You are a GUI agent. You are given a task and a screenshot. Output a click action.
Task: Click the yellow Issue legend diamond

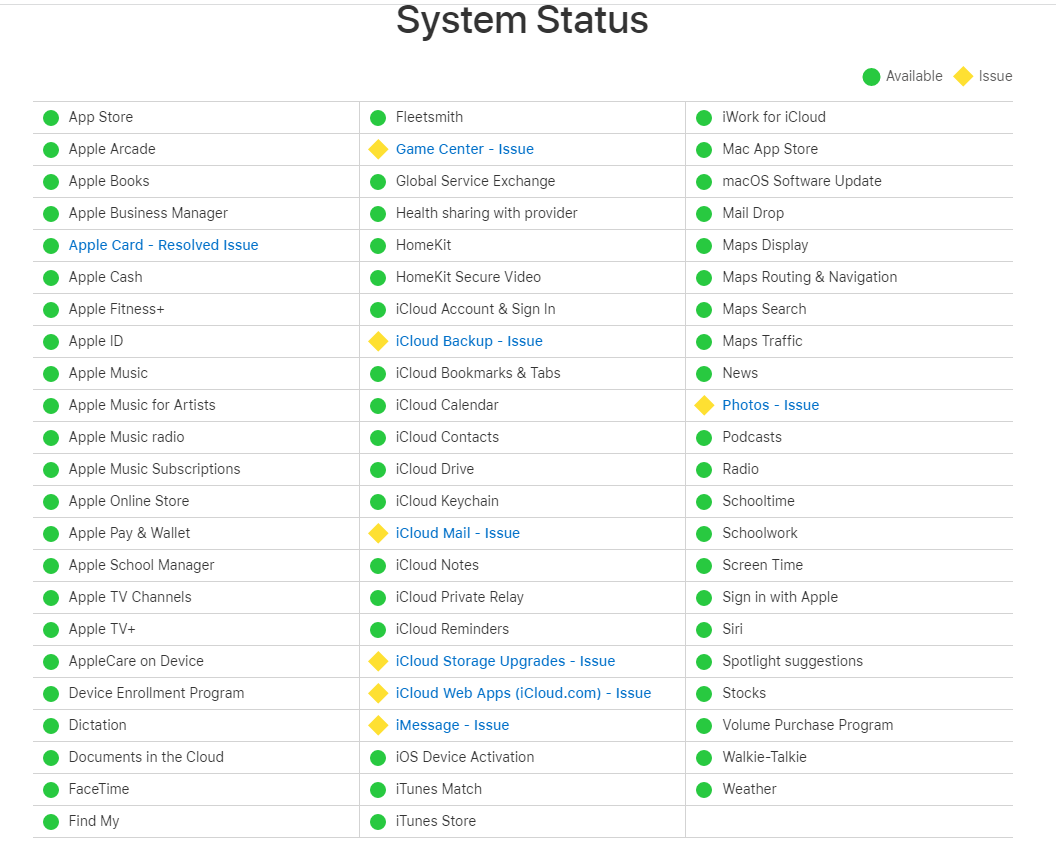(963, 77)
